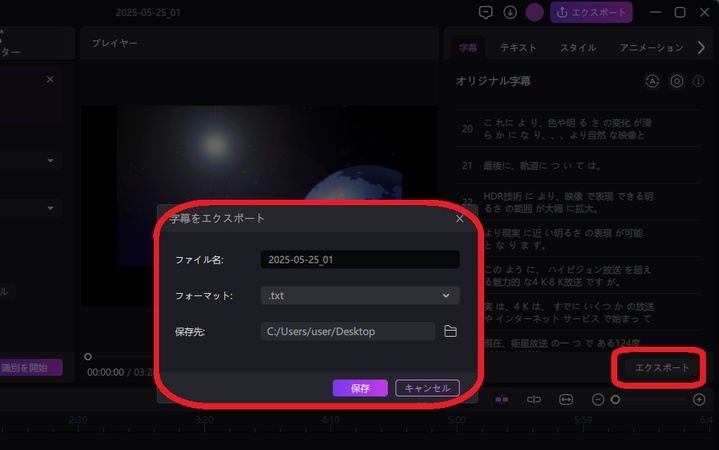This screenshot has width=719, height=450.
Task: Click the player progress playhead circle
Action: point(88,356)
